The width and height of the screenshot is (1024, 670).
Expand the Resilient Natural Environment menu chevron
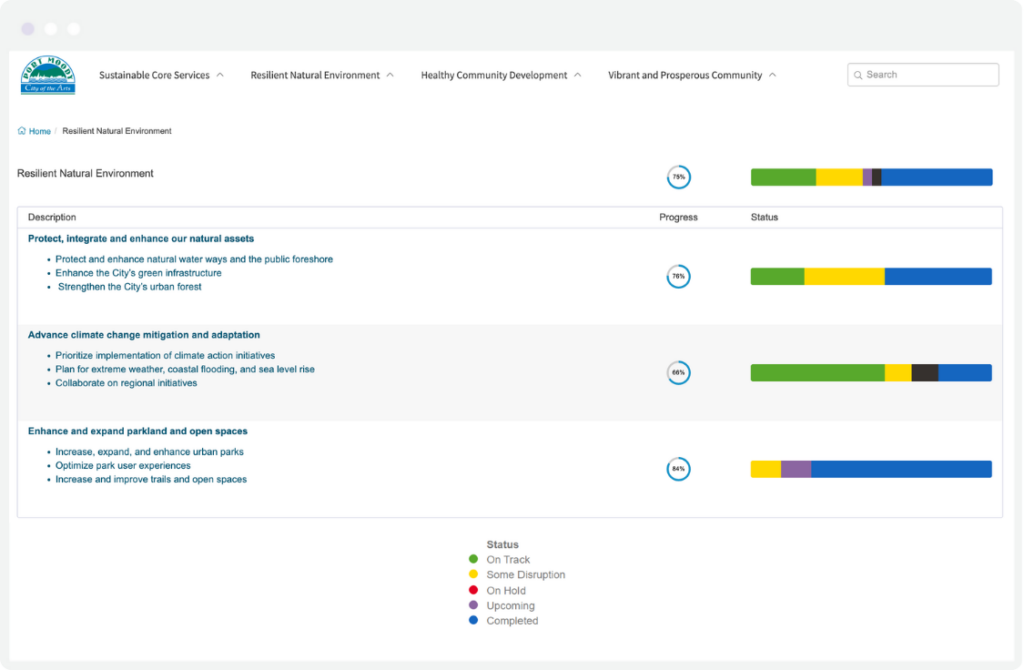pyautogui.click(x=390, y=75)
